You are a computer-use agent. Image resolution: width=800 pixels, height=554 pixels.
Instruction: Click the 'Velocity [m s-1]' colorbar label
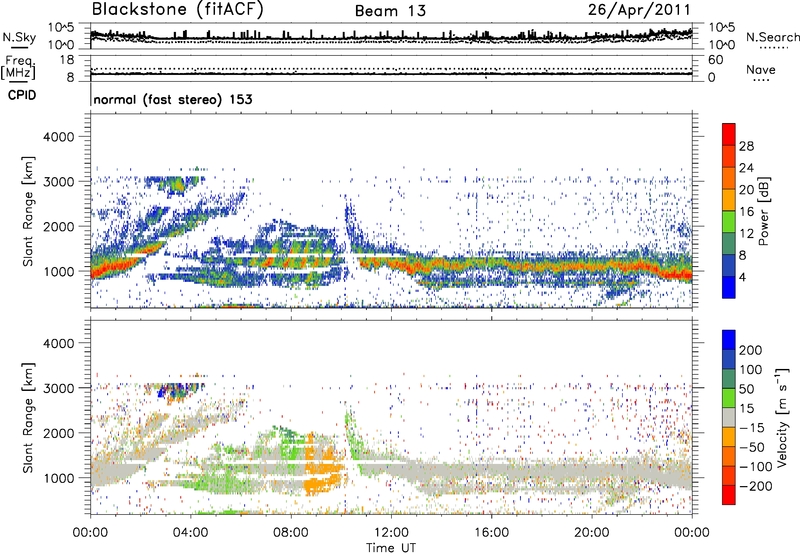(x=781, y=417)
